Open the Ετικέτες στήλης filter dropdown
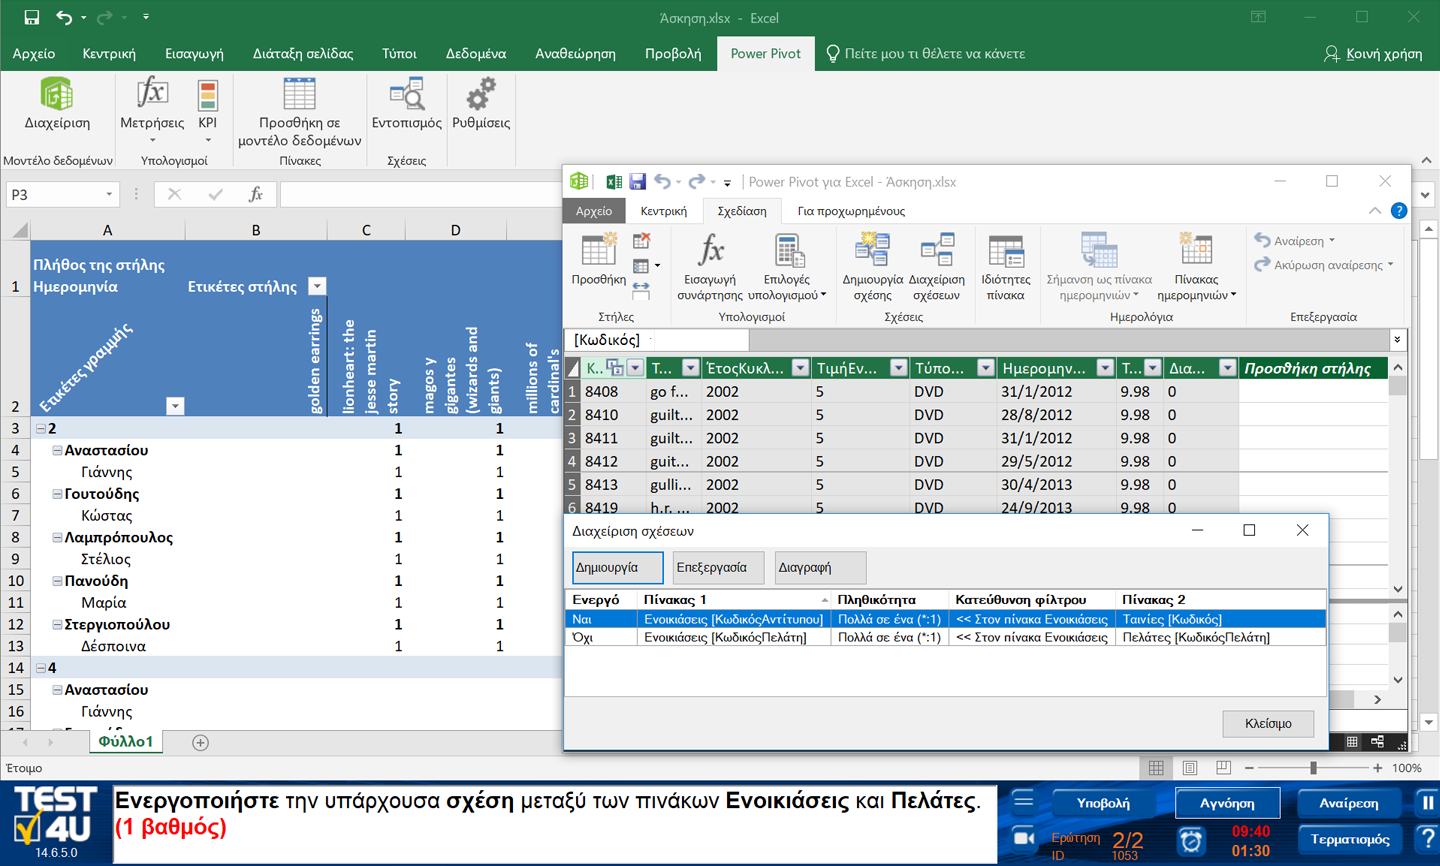Viewport: 1440px width, 866px height. point(317,286)
